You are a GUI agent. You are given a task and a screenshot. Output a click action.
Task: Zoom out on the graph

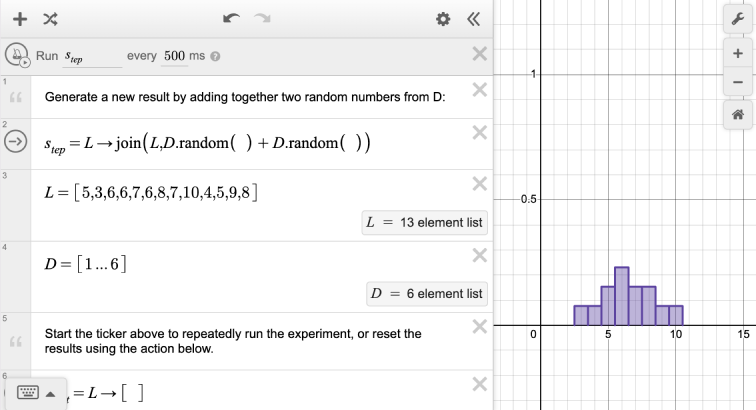coord(738,81)
